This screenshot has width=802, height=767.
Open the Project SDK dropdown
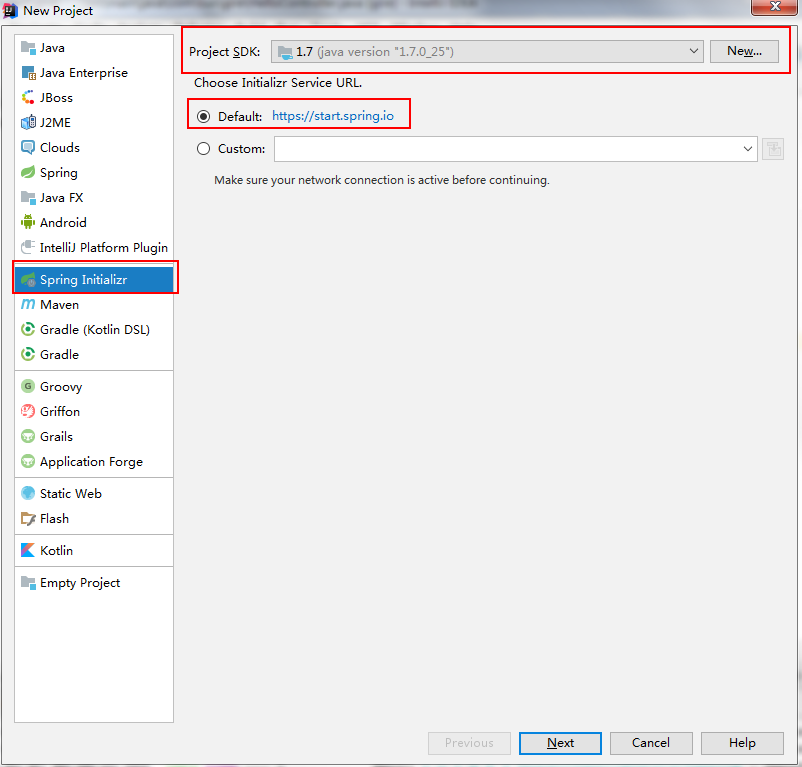(x=487, y=52)
